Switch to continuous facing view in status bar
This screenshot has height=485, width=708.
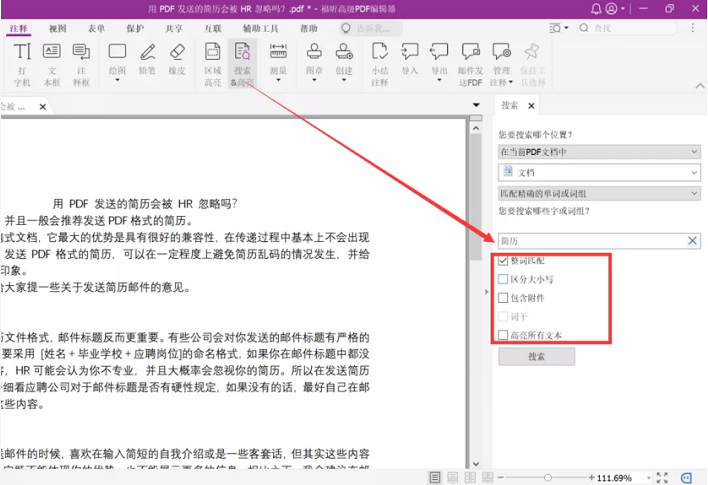488,477
